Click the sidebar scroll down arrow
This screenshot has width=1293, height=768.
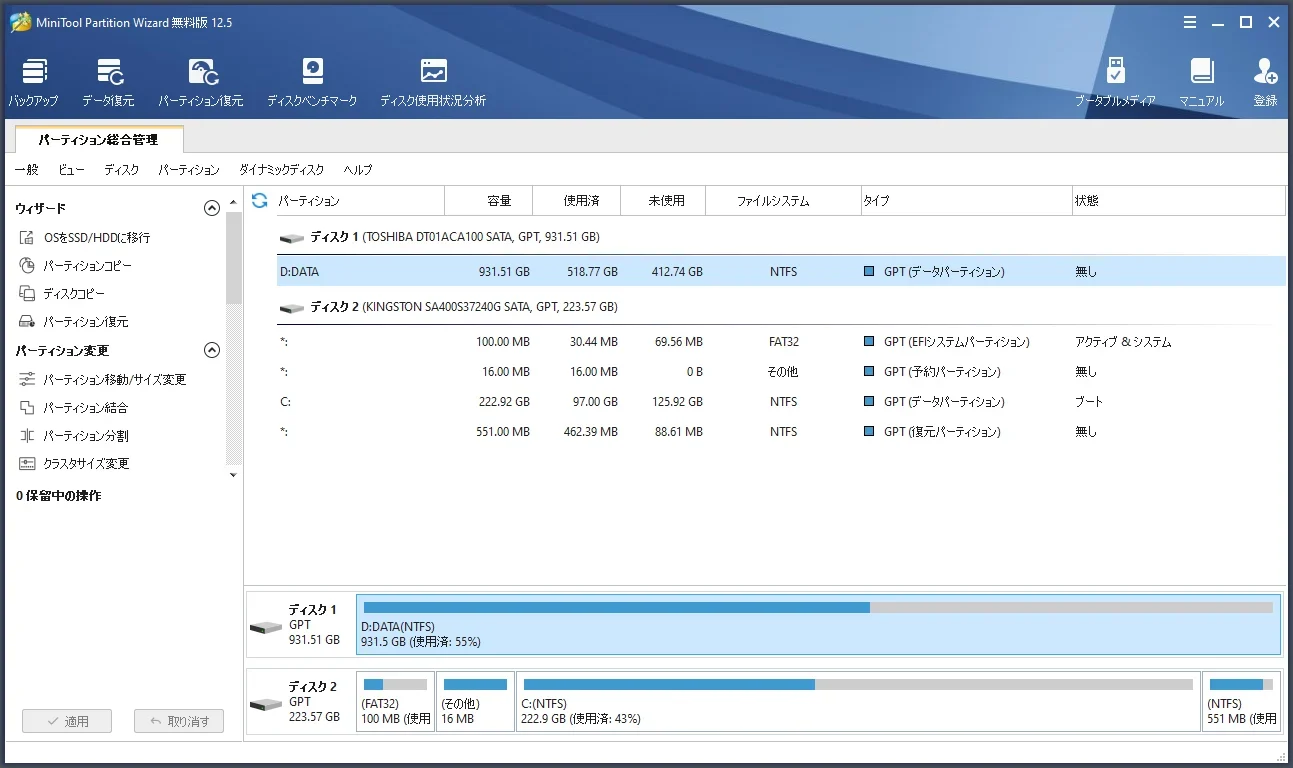(234, 475)
